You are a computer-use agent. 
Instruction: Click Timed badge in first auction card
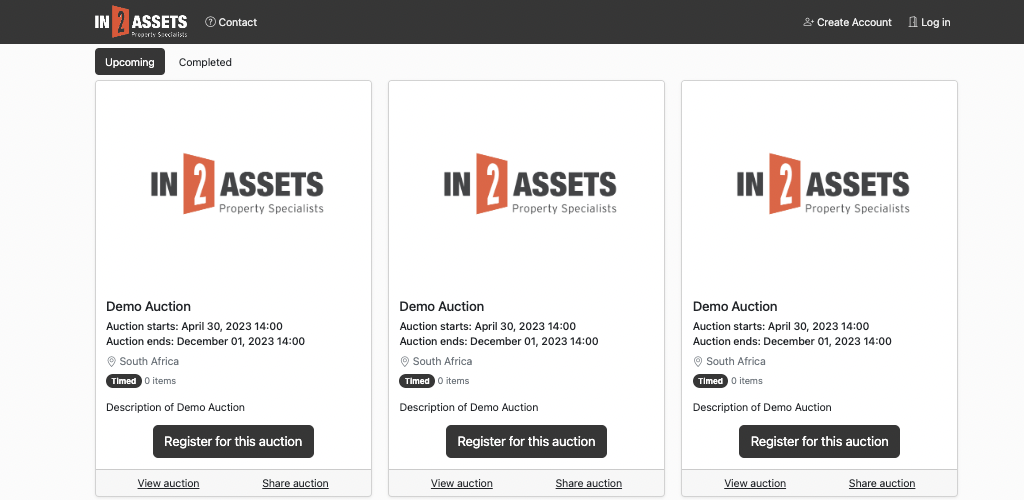(x=123, y=381)
